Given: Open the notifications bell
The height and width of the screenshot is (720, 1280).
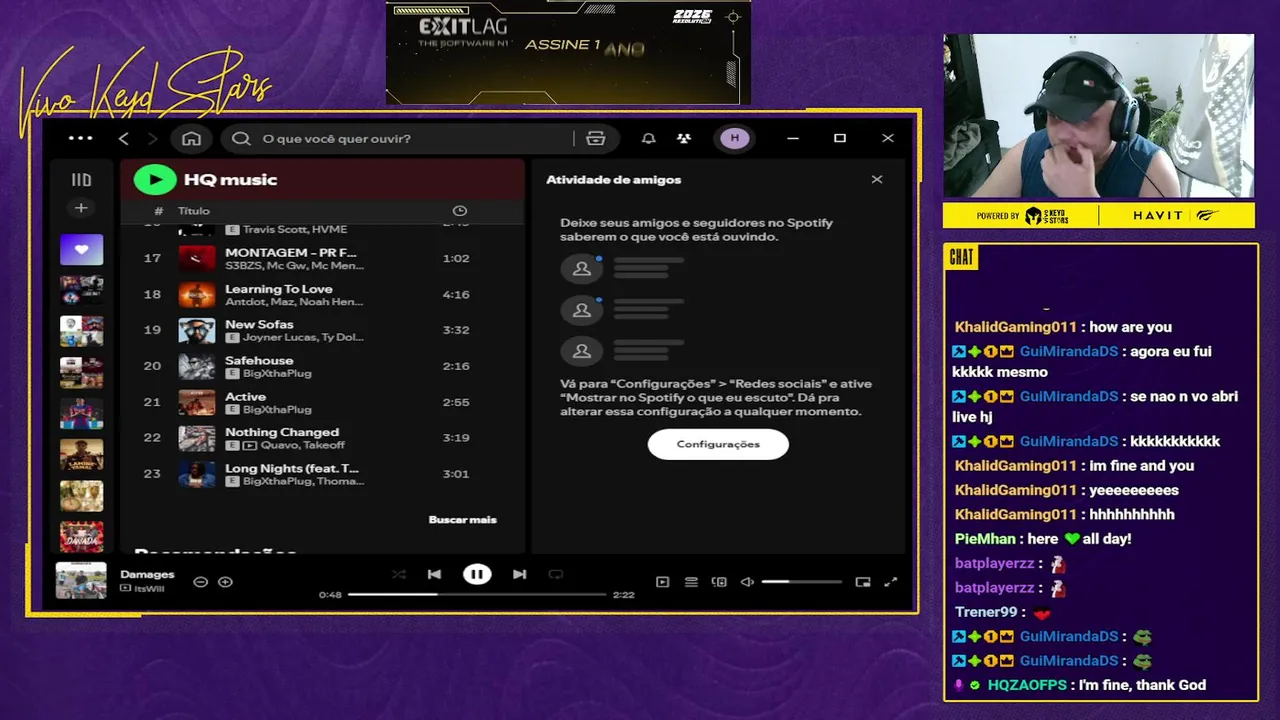Looking at the screenshot, I should pyautogui.click(x=649, y=139).
